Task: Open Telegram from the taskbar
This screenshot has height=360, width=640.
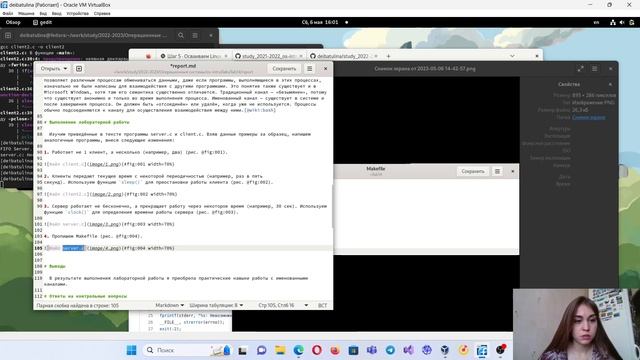Action: point(390,350)
